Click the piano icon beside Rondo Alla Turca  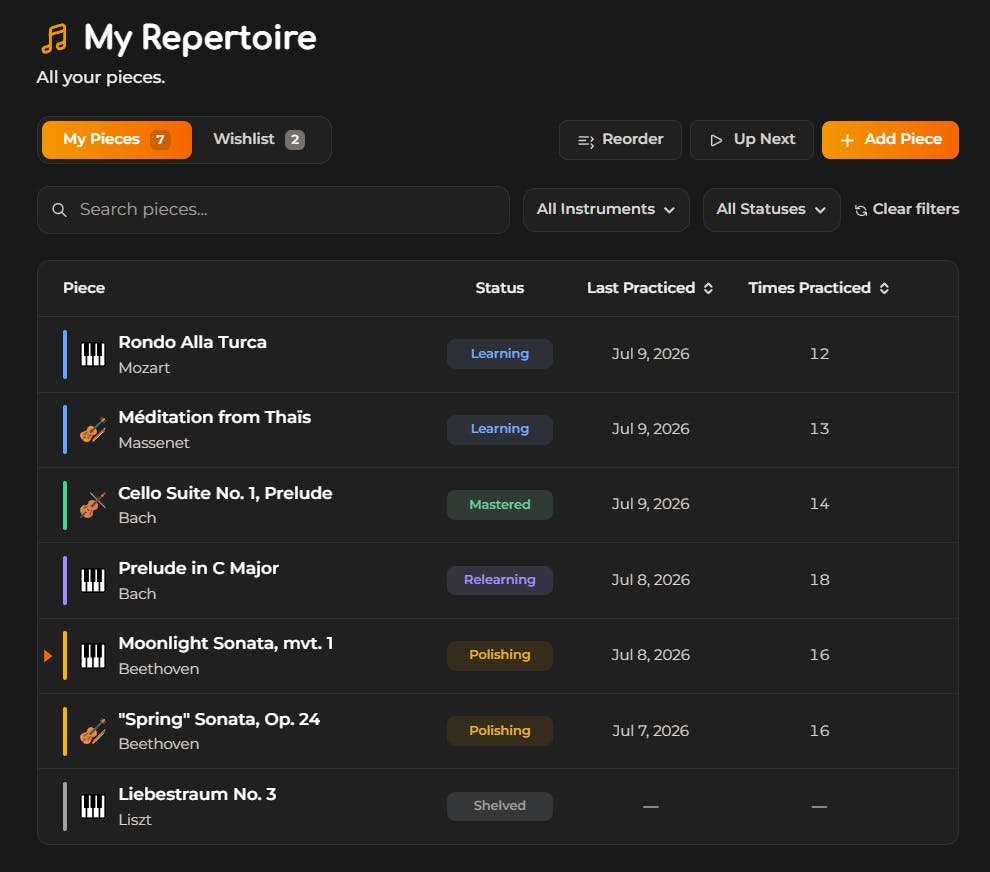point(93,354)
